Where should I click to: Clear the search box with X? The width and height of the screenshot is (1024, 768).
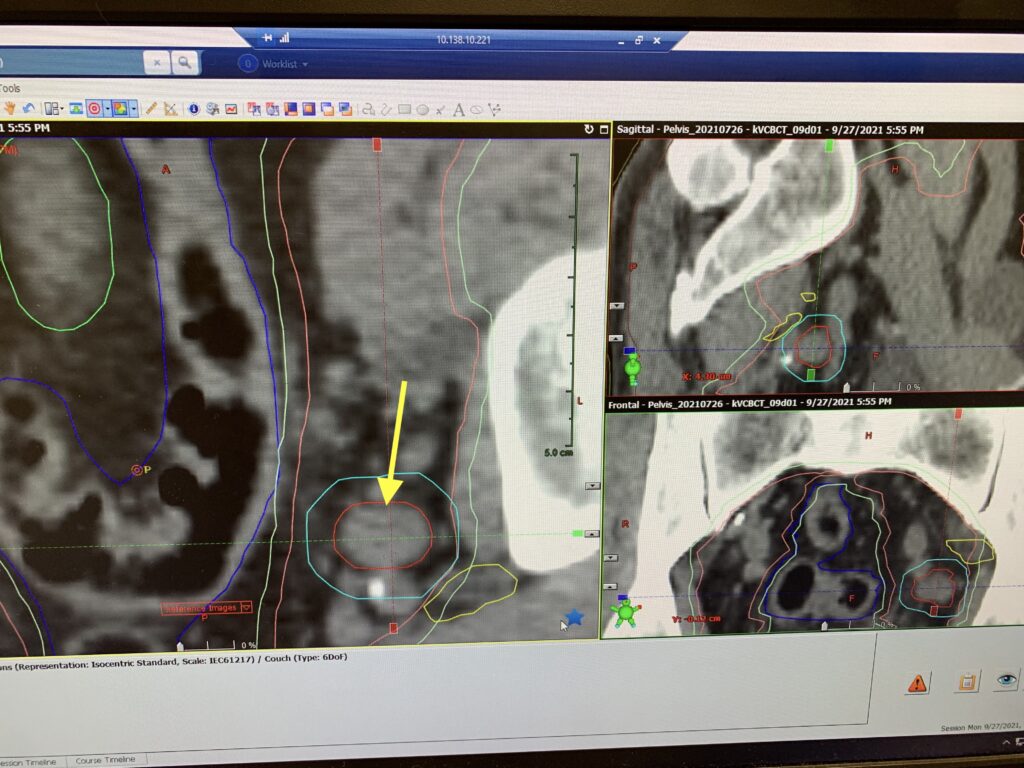click(157, 63)
